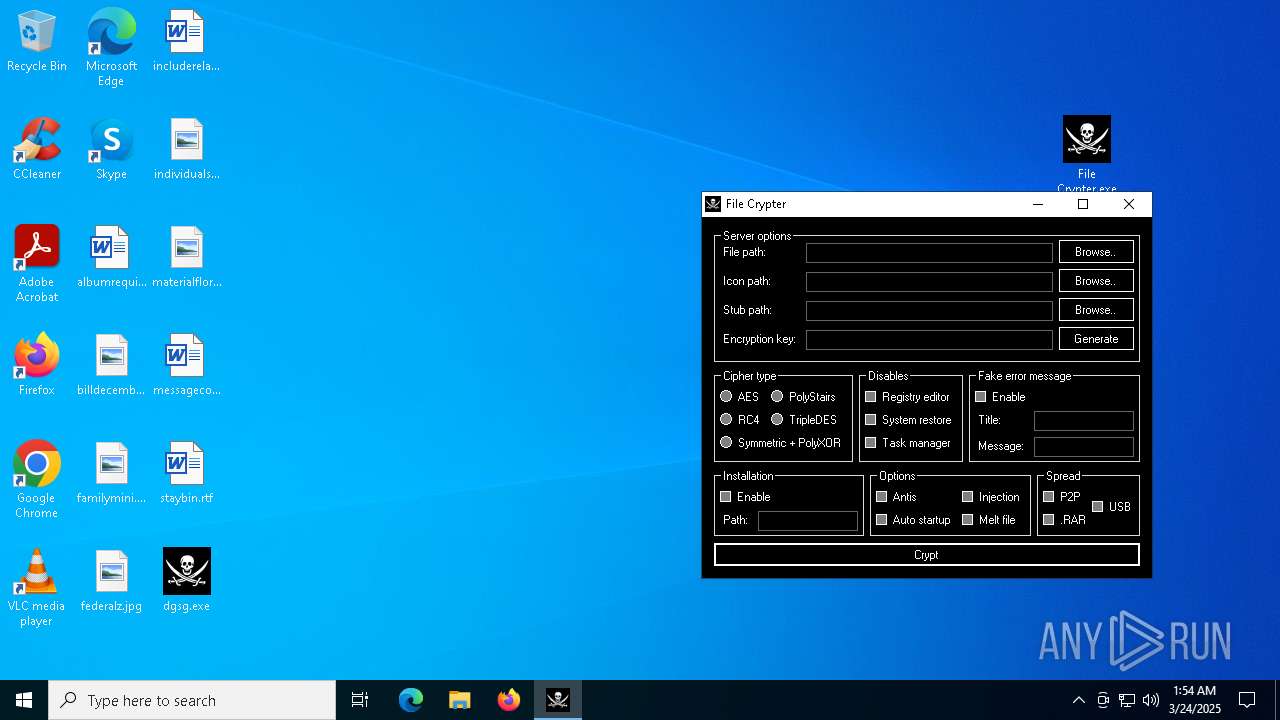Select the staybin.rtf document icon
Viewport: 1280px width, 720px height.
pos(186,473)
